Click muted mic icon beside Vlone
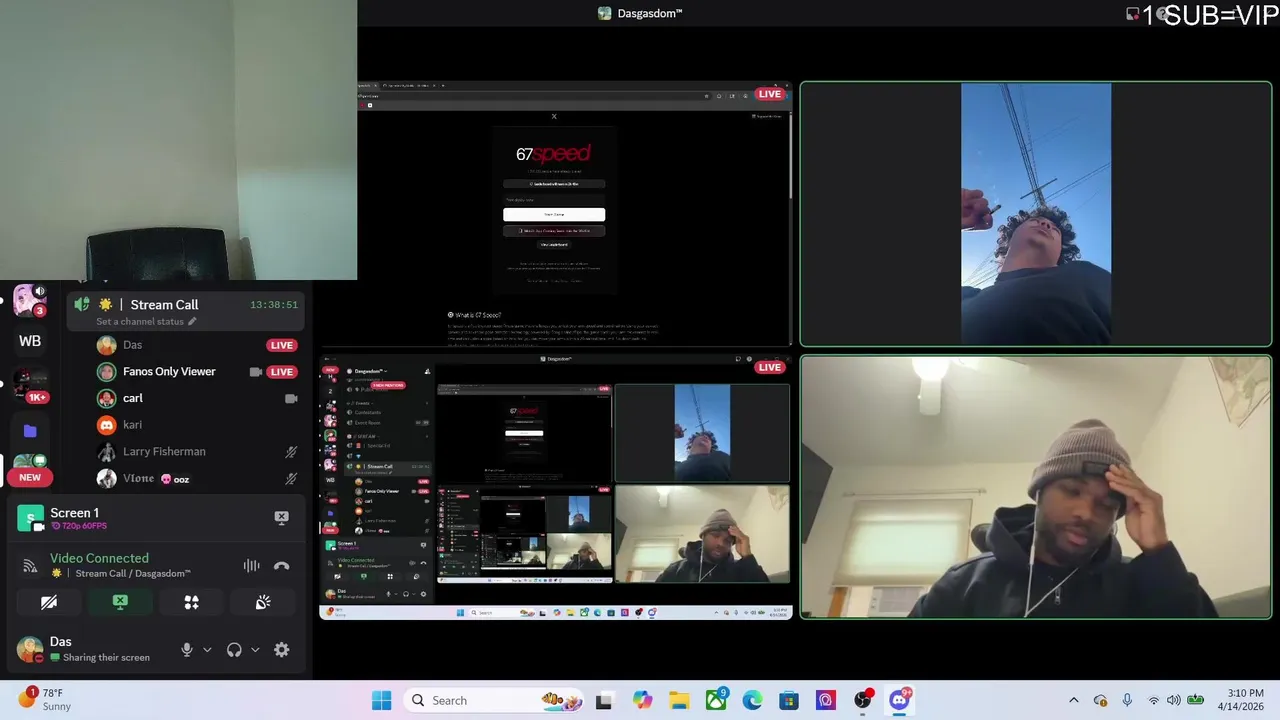The image size is (1280, 720). click(291, 479)
